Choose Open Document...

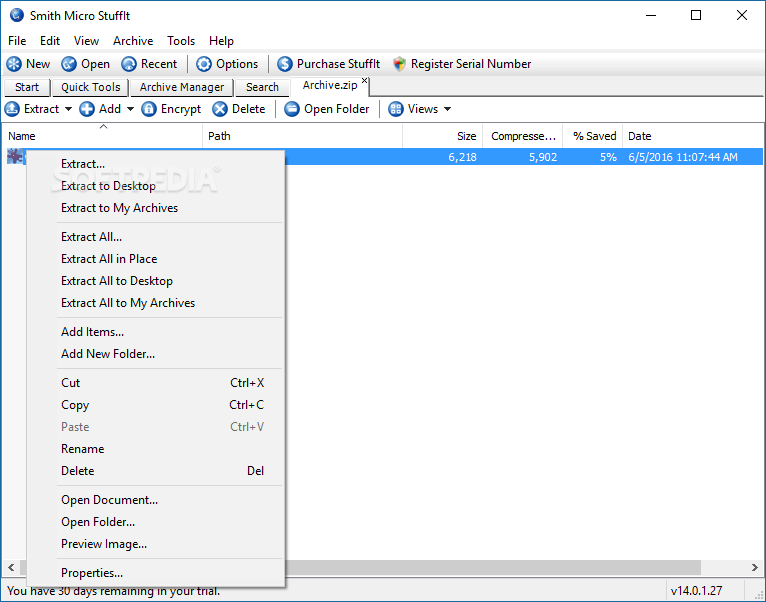[x=156, y=500]
